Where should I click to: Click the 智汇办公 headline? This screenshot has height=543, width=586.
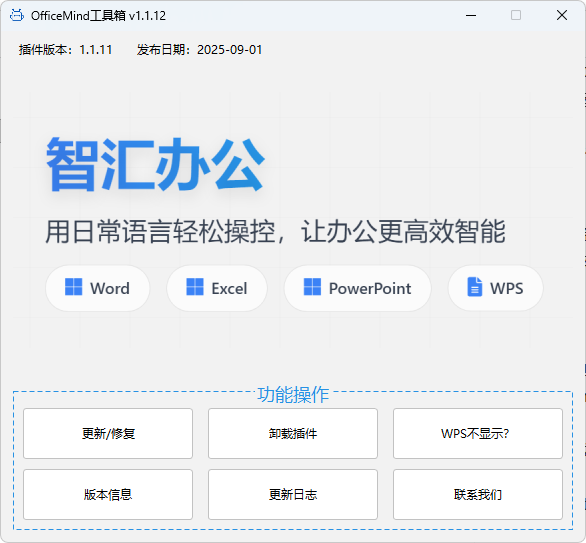tap(155, 164)
